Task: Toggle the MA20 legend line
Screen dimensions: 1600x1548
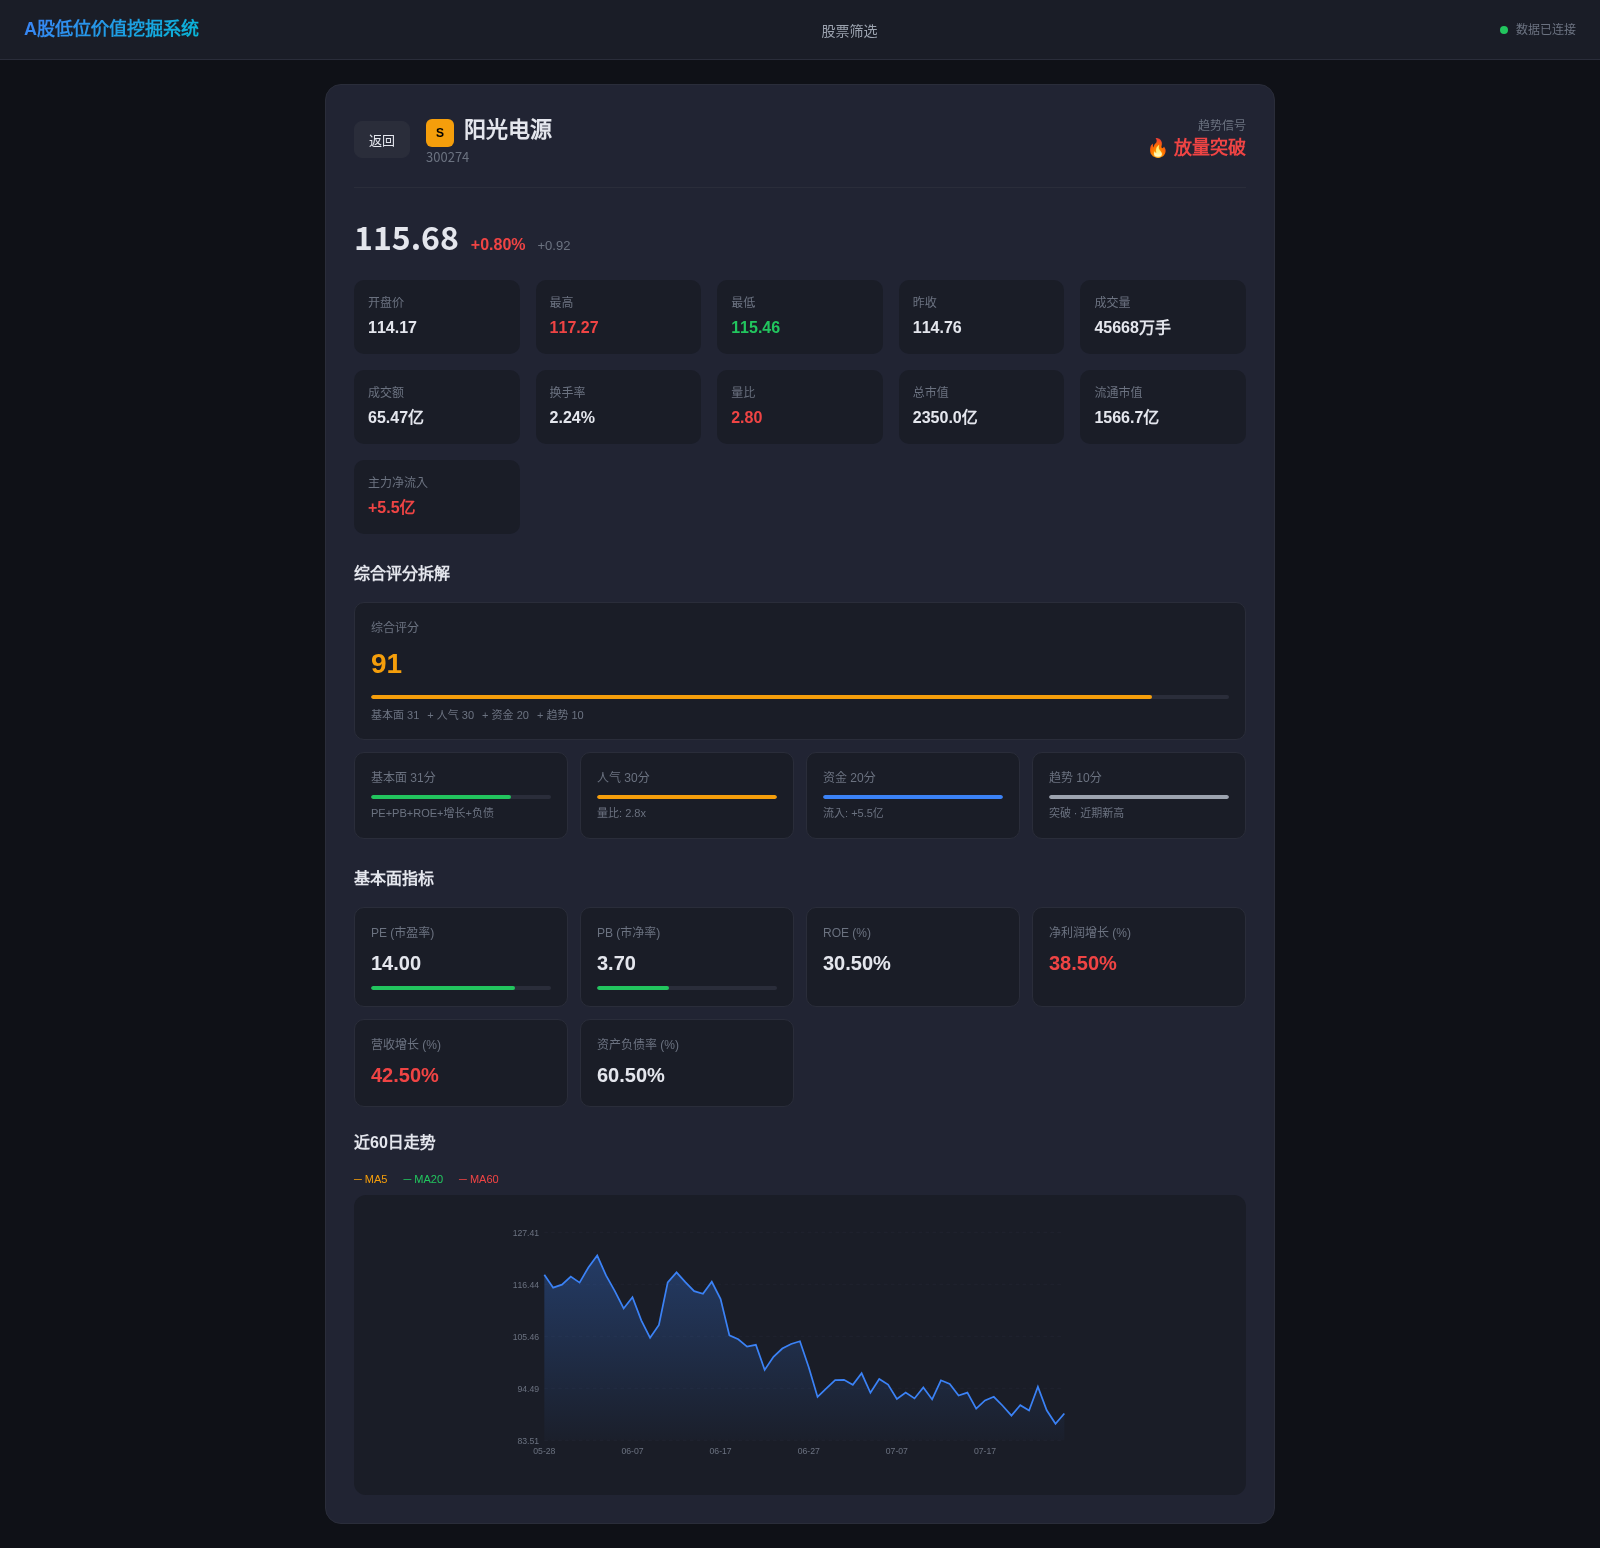Action: pos(423,1179)
